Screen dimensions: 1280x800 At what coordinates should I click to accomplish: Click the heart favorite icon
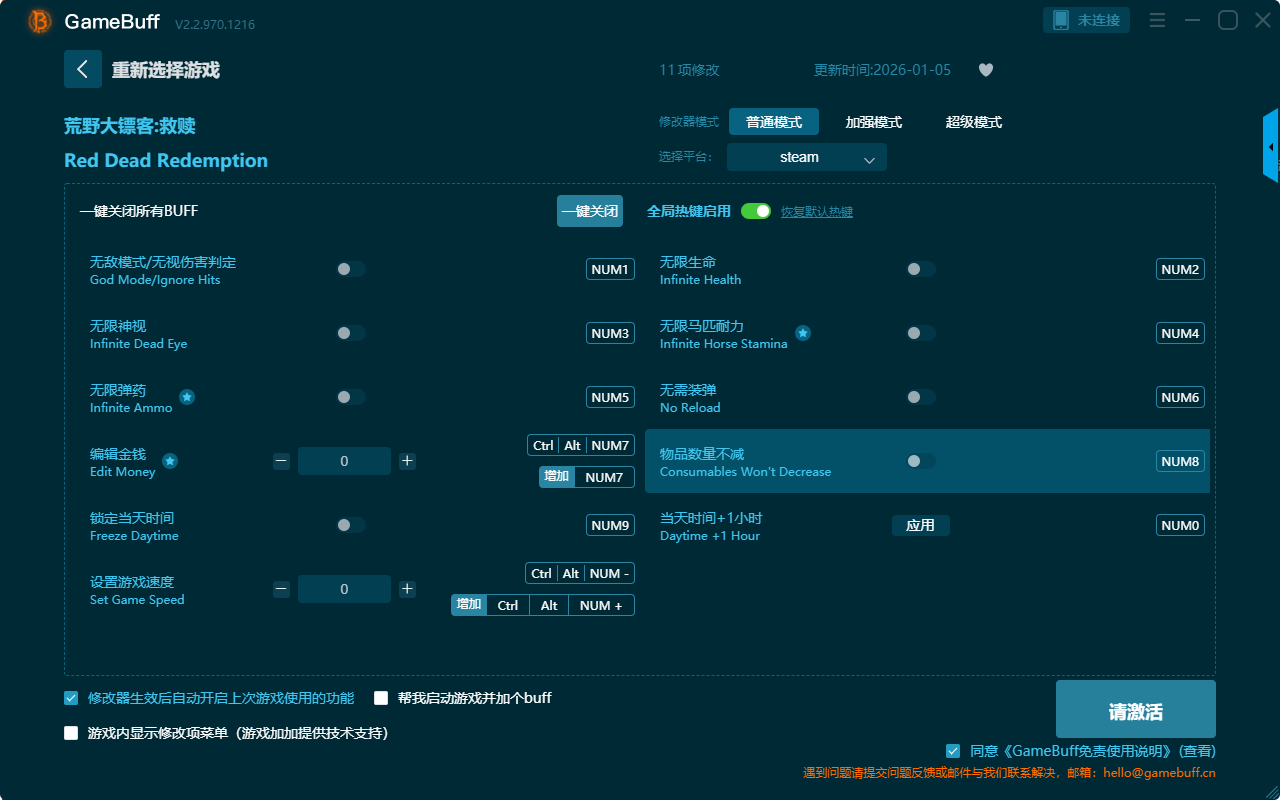[x=985, y=70]
